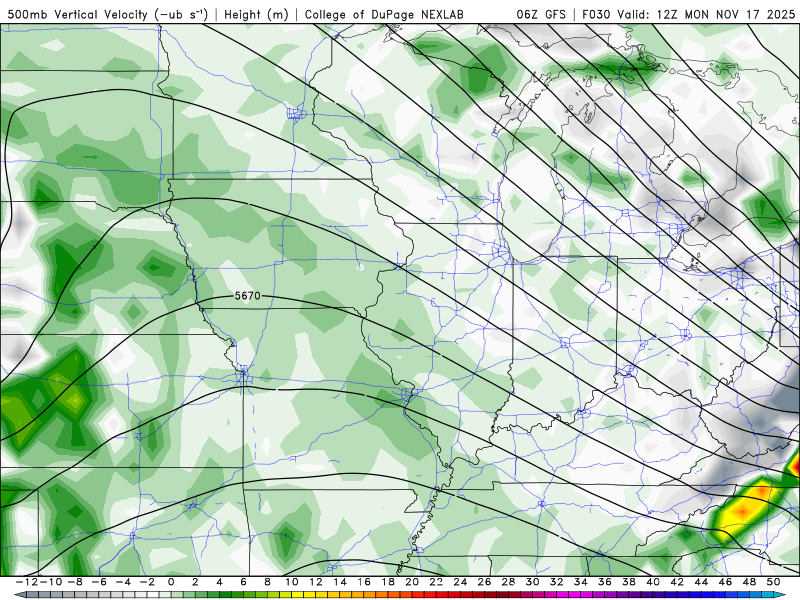Click the 0 label on the color scale
This screenshot has width=800, height=600.
tap(171, 582)
